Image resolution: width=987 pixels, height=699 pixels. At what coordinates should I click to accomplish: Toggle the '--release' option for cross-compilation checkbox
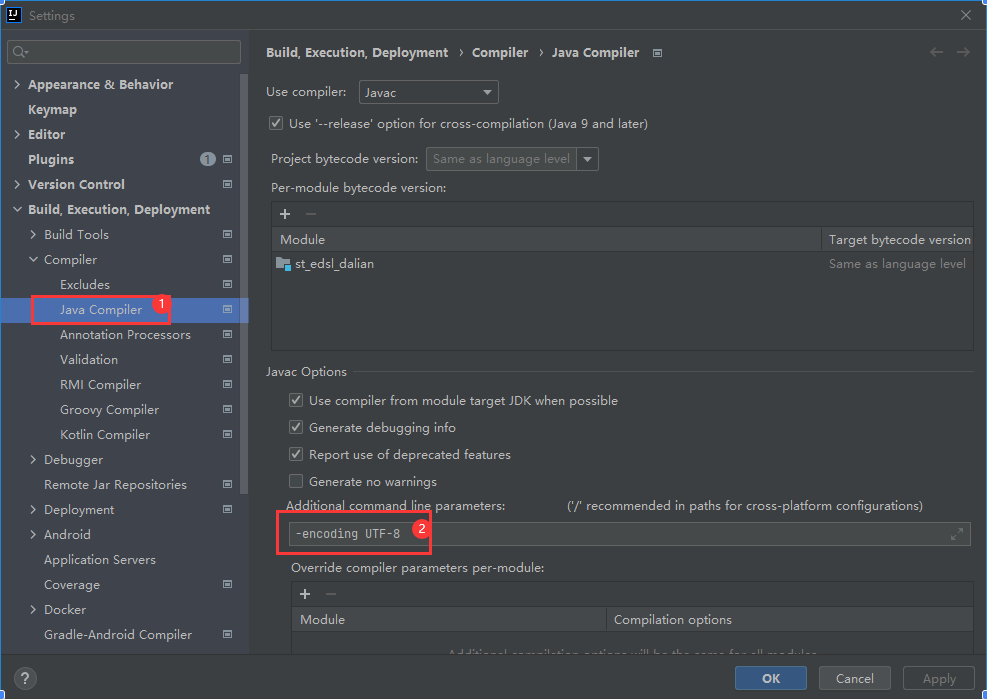pos(276,123)
